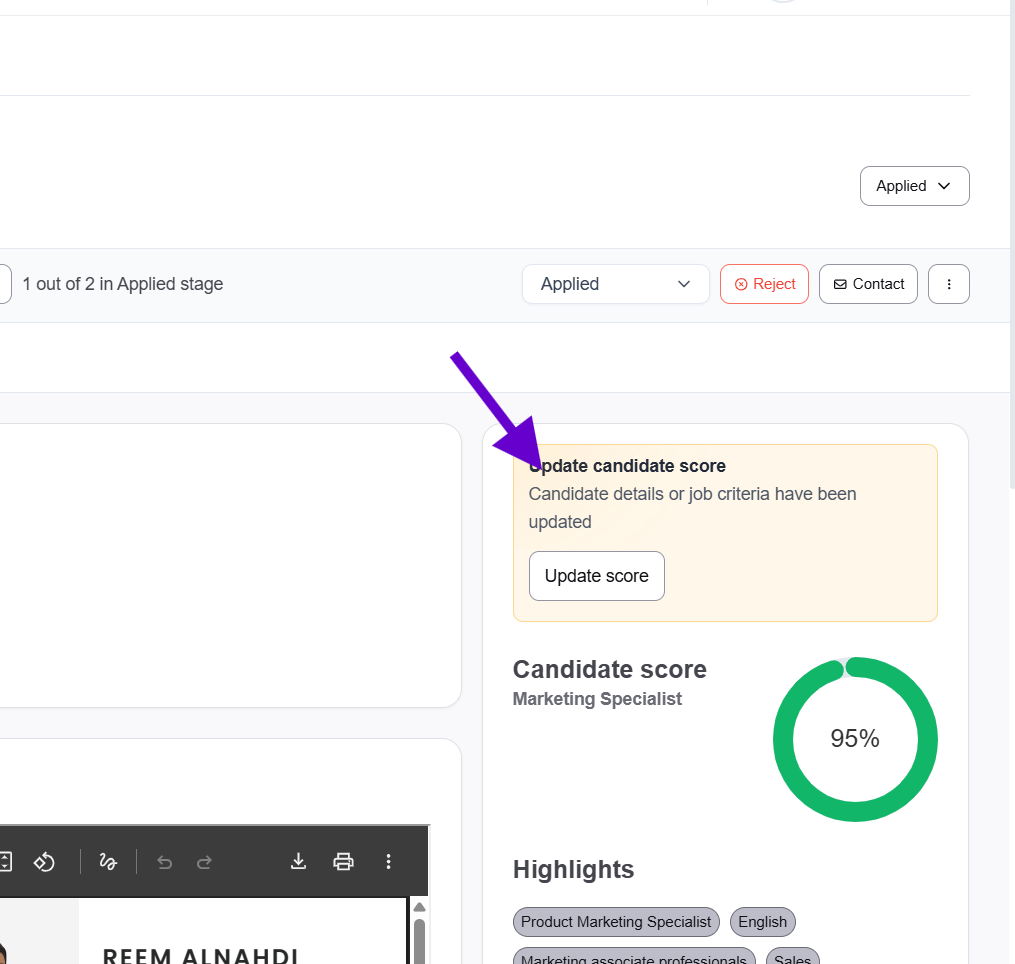Click the Product Marketing Specialist highlight tag

pos(616,922)
